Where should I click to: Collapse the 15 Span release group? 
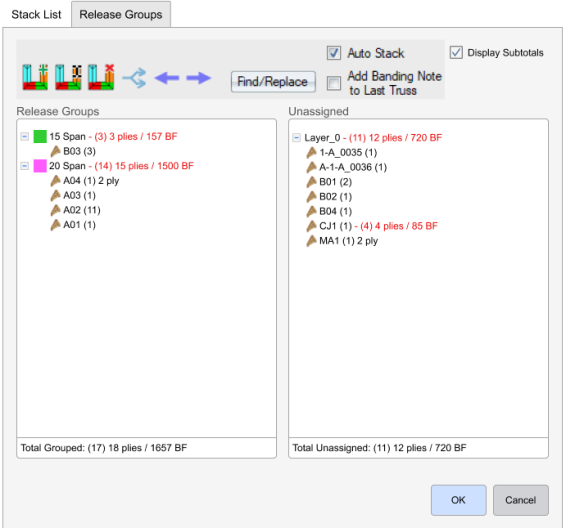tap(25, 136)
